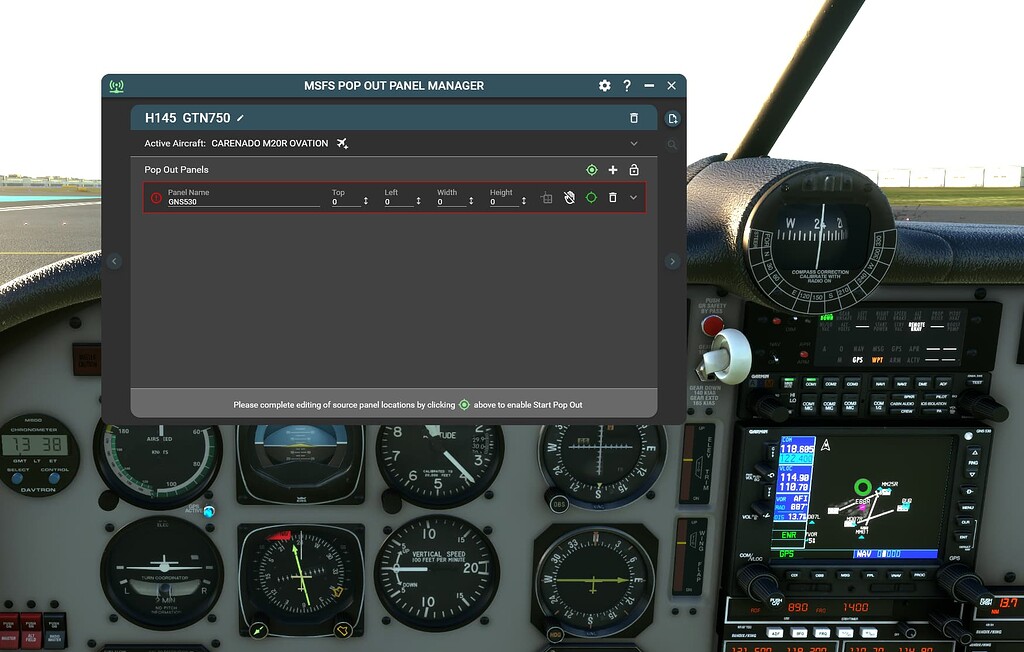Click the green circle to edit GNS530 panel location

point(591,197)
